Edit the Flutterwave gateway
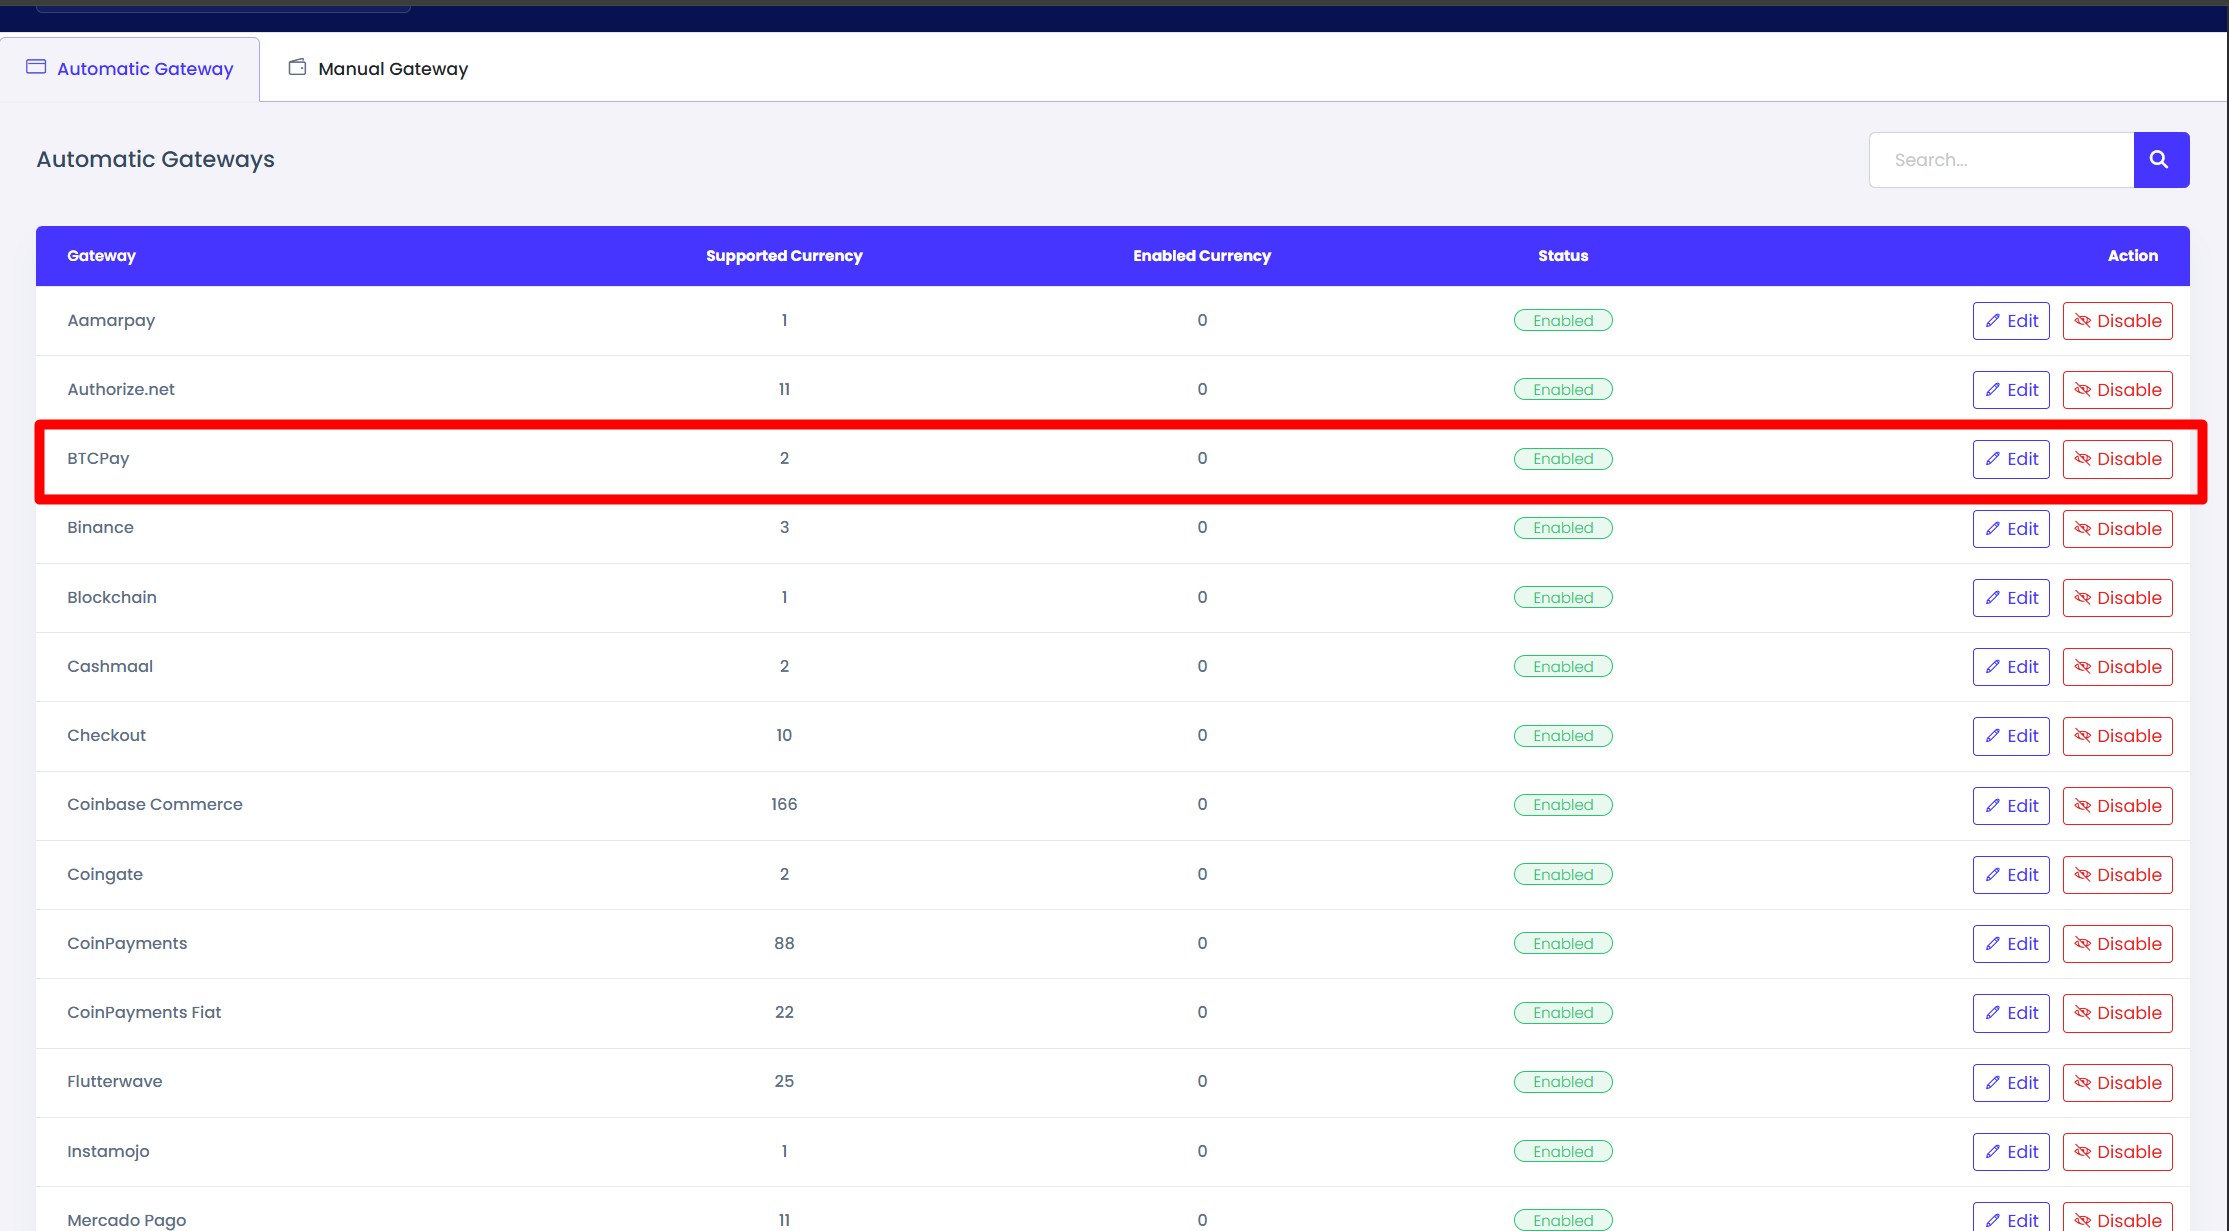The height and width of the screenshot is (1231, 2229). pos(2011,1083)
